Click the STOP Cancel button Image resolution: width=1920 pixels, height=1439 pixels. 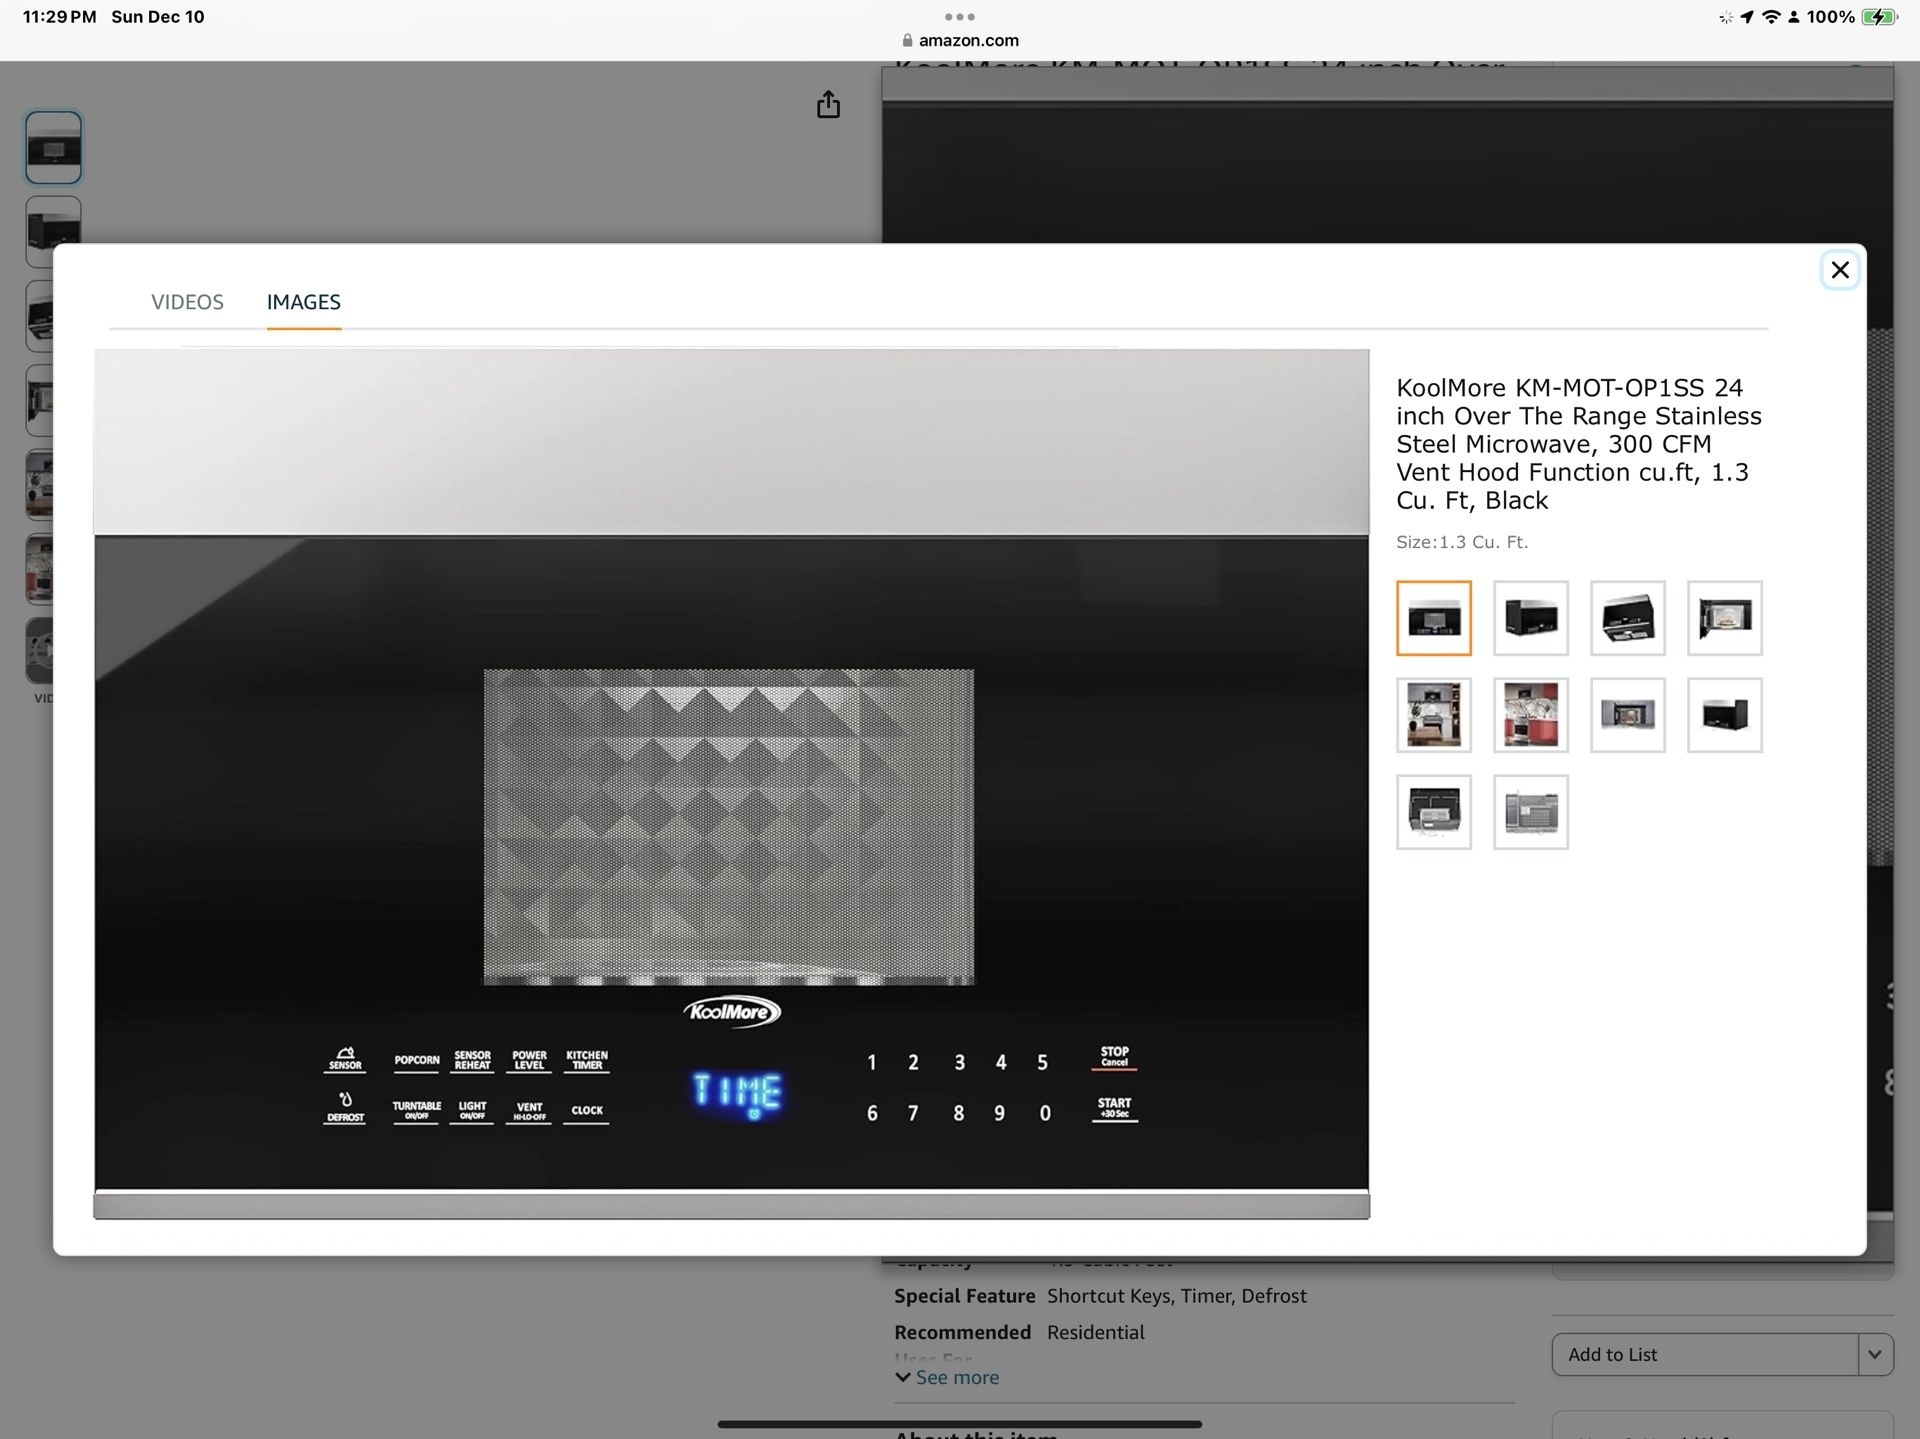click(x=1114, y=1060)
